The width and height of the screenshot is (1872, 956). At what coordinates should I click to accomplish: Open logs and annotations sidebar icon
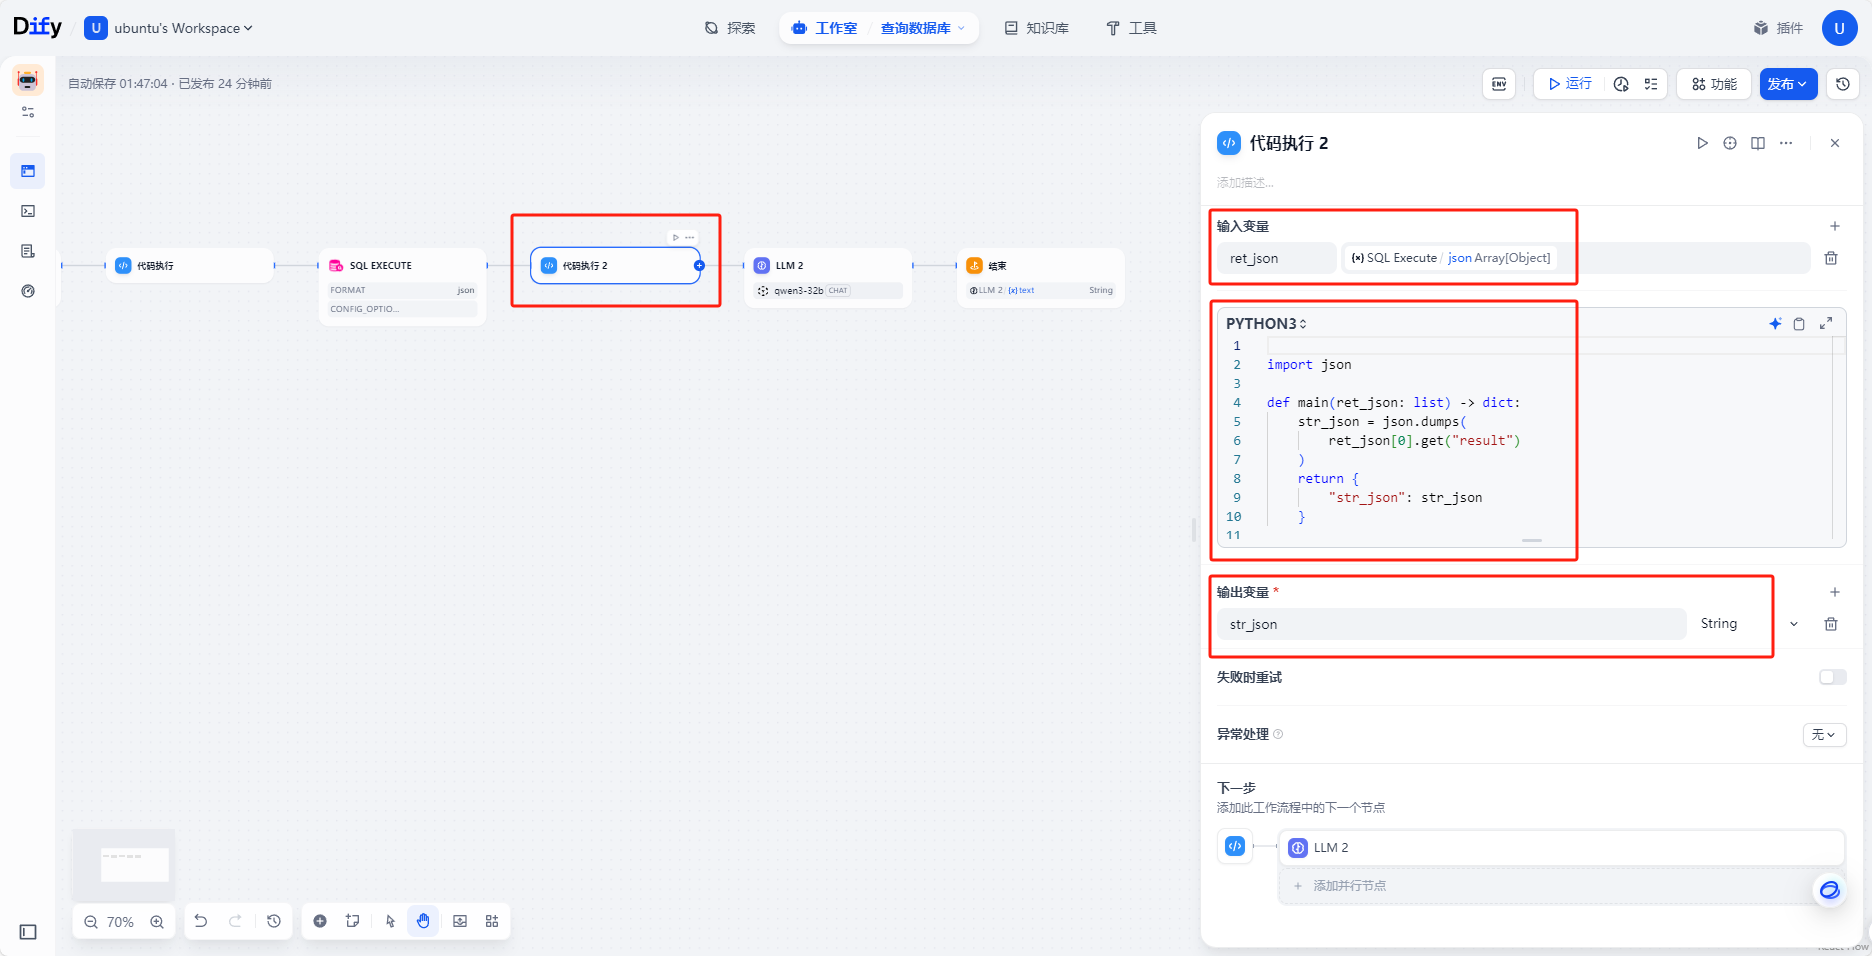pos(28,251)
